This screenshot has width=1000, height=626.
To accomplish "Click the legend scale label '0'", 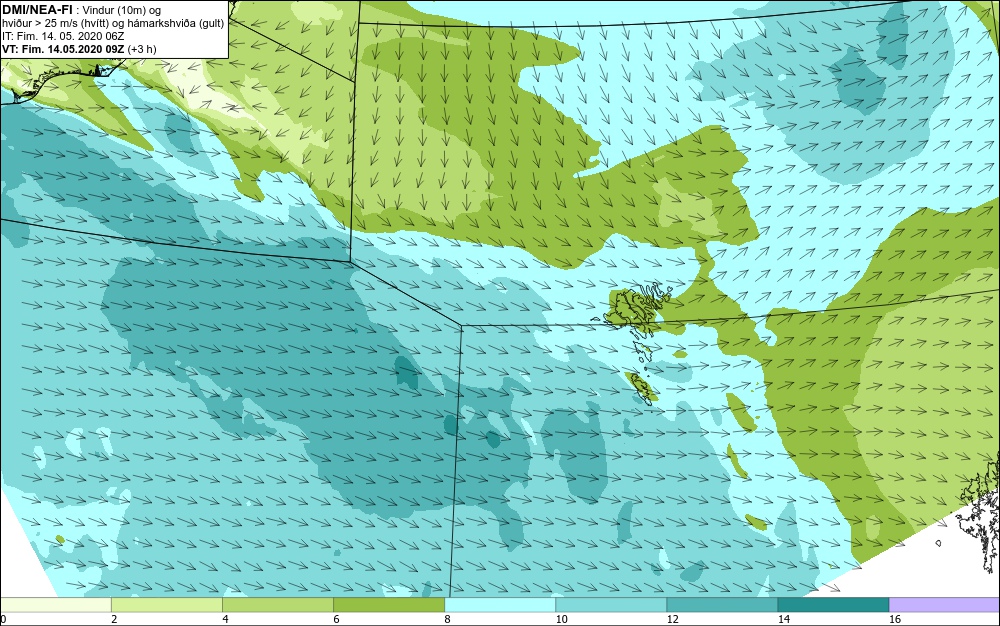I will pyautogui.click(x=3, y=619).
